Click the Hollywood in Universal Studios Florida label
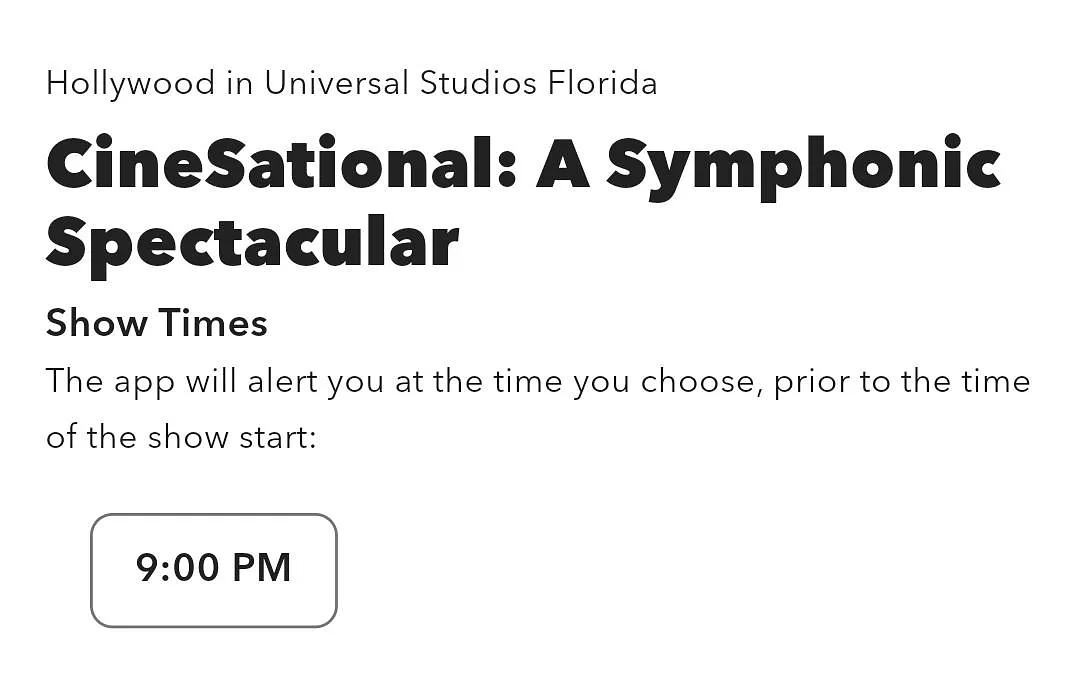Viewport: 1080px width, 679px height. [x=351, y=84]
